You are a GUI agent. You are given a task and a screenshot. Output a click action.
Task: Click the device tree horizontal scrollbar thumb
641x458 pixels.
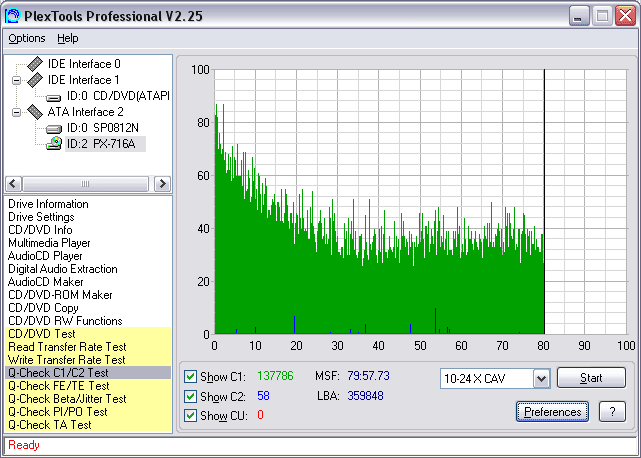(85, 184)
